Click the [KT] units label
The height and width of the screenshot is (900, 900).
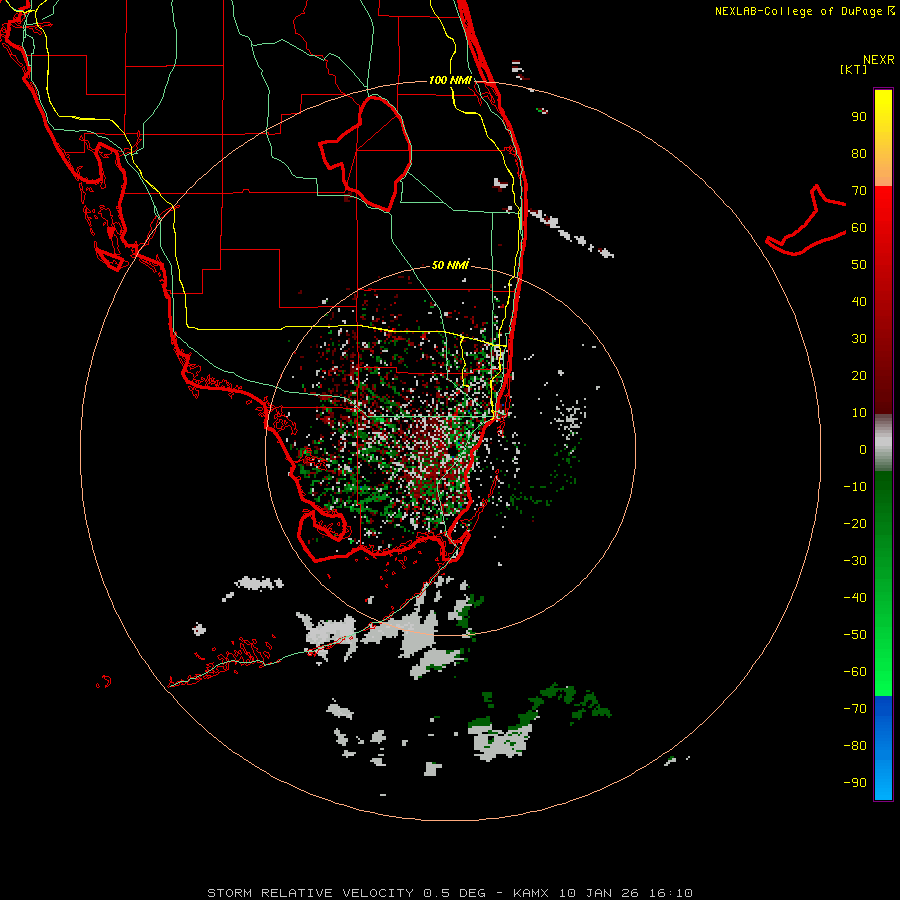click(x=854, y=69)
